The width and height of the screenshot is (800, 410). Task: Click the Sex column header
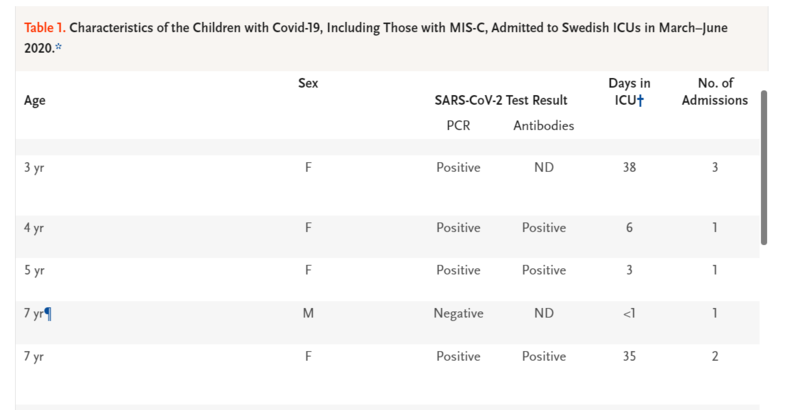tap(308, 83)
